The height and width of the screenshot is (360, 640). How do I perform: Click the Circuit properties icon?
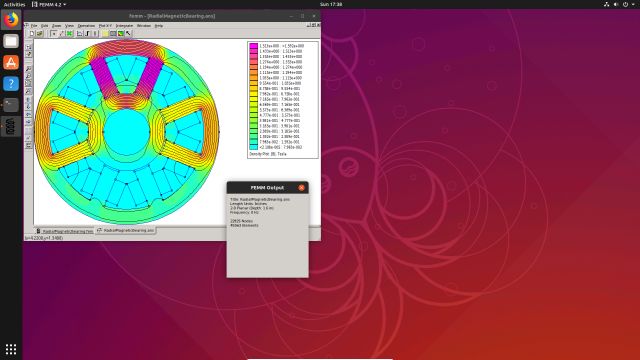coord(95,33)
